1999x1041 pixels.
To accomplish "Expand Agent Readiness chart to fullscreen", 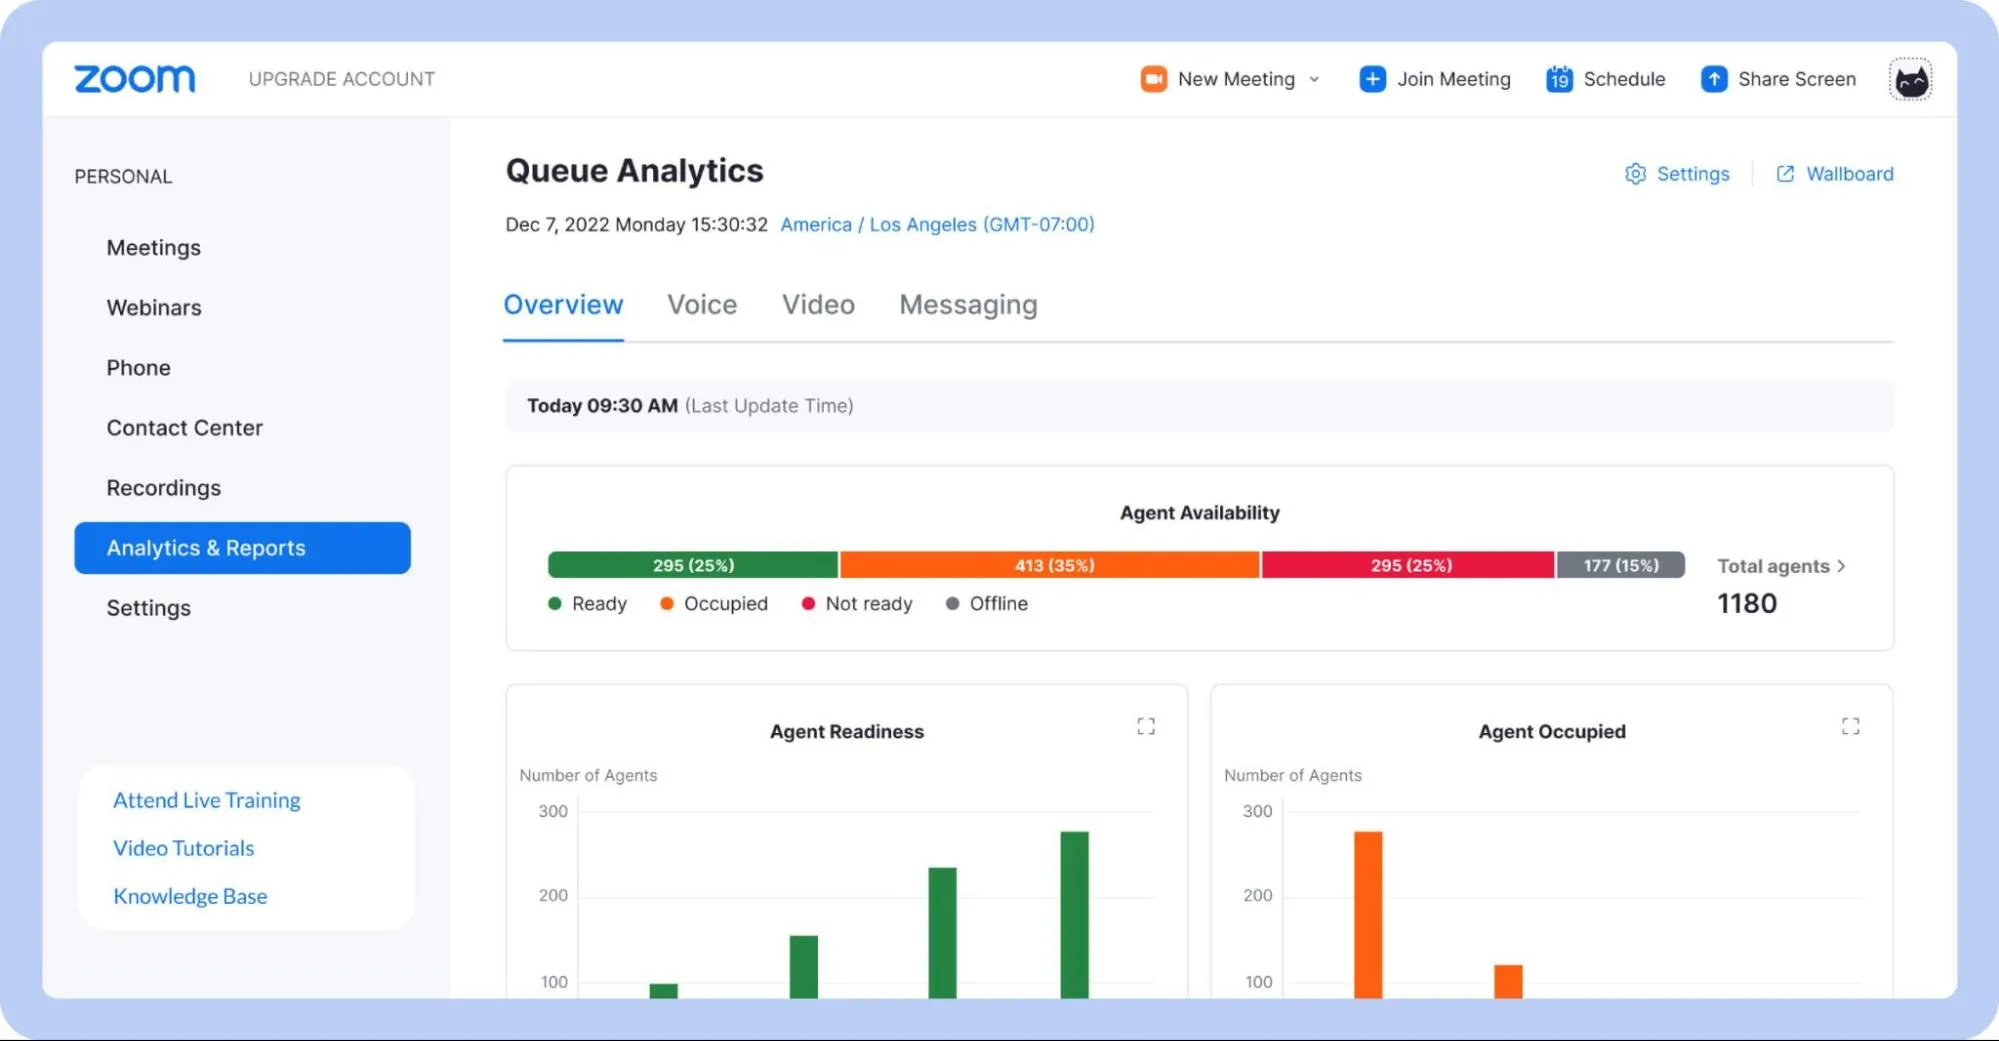I will point(1146,726).
